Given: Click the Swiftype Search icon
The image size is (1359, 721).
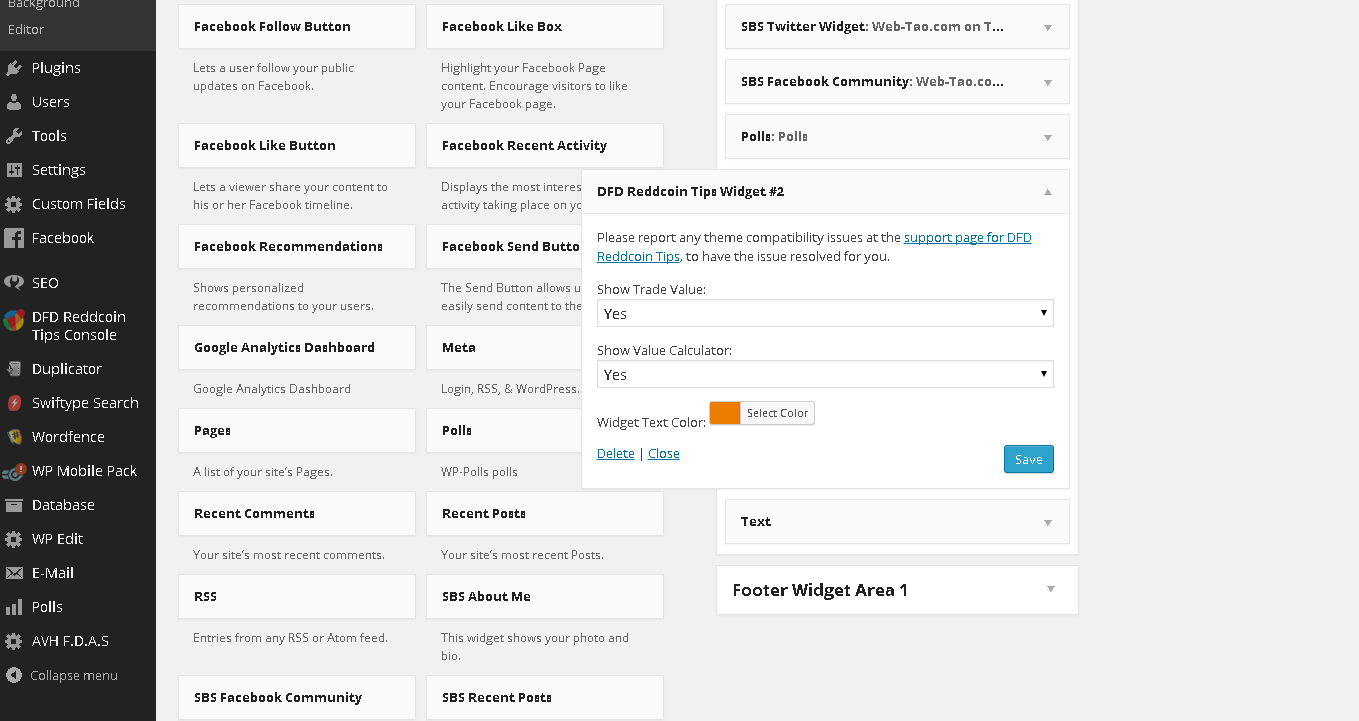Looking at the screenshot, I should tap(14, 403).
